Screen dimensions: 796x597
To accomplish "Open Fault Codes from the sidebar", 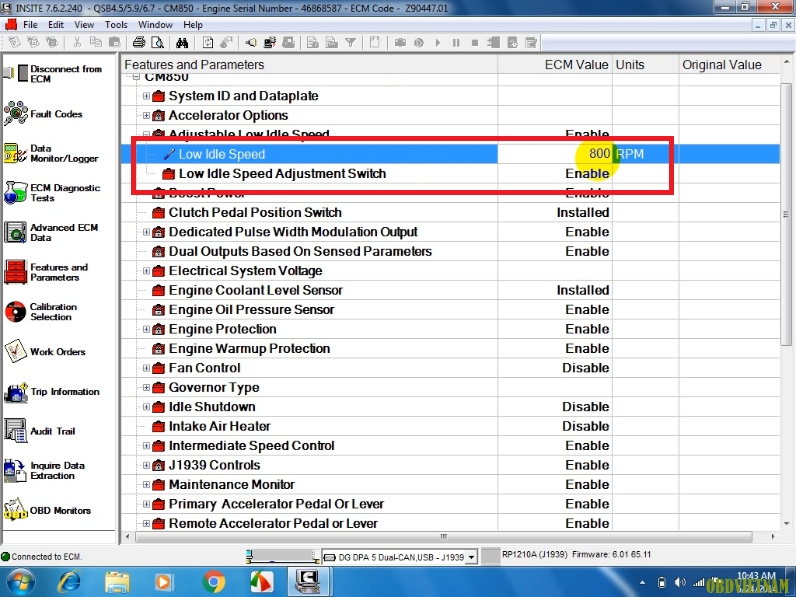I will [x=43, y=114].
